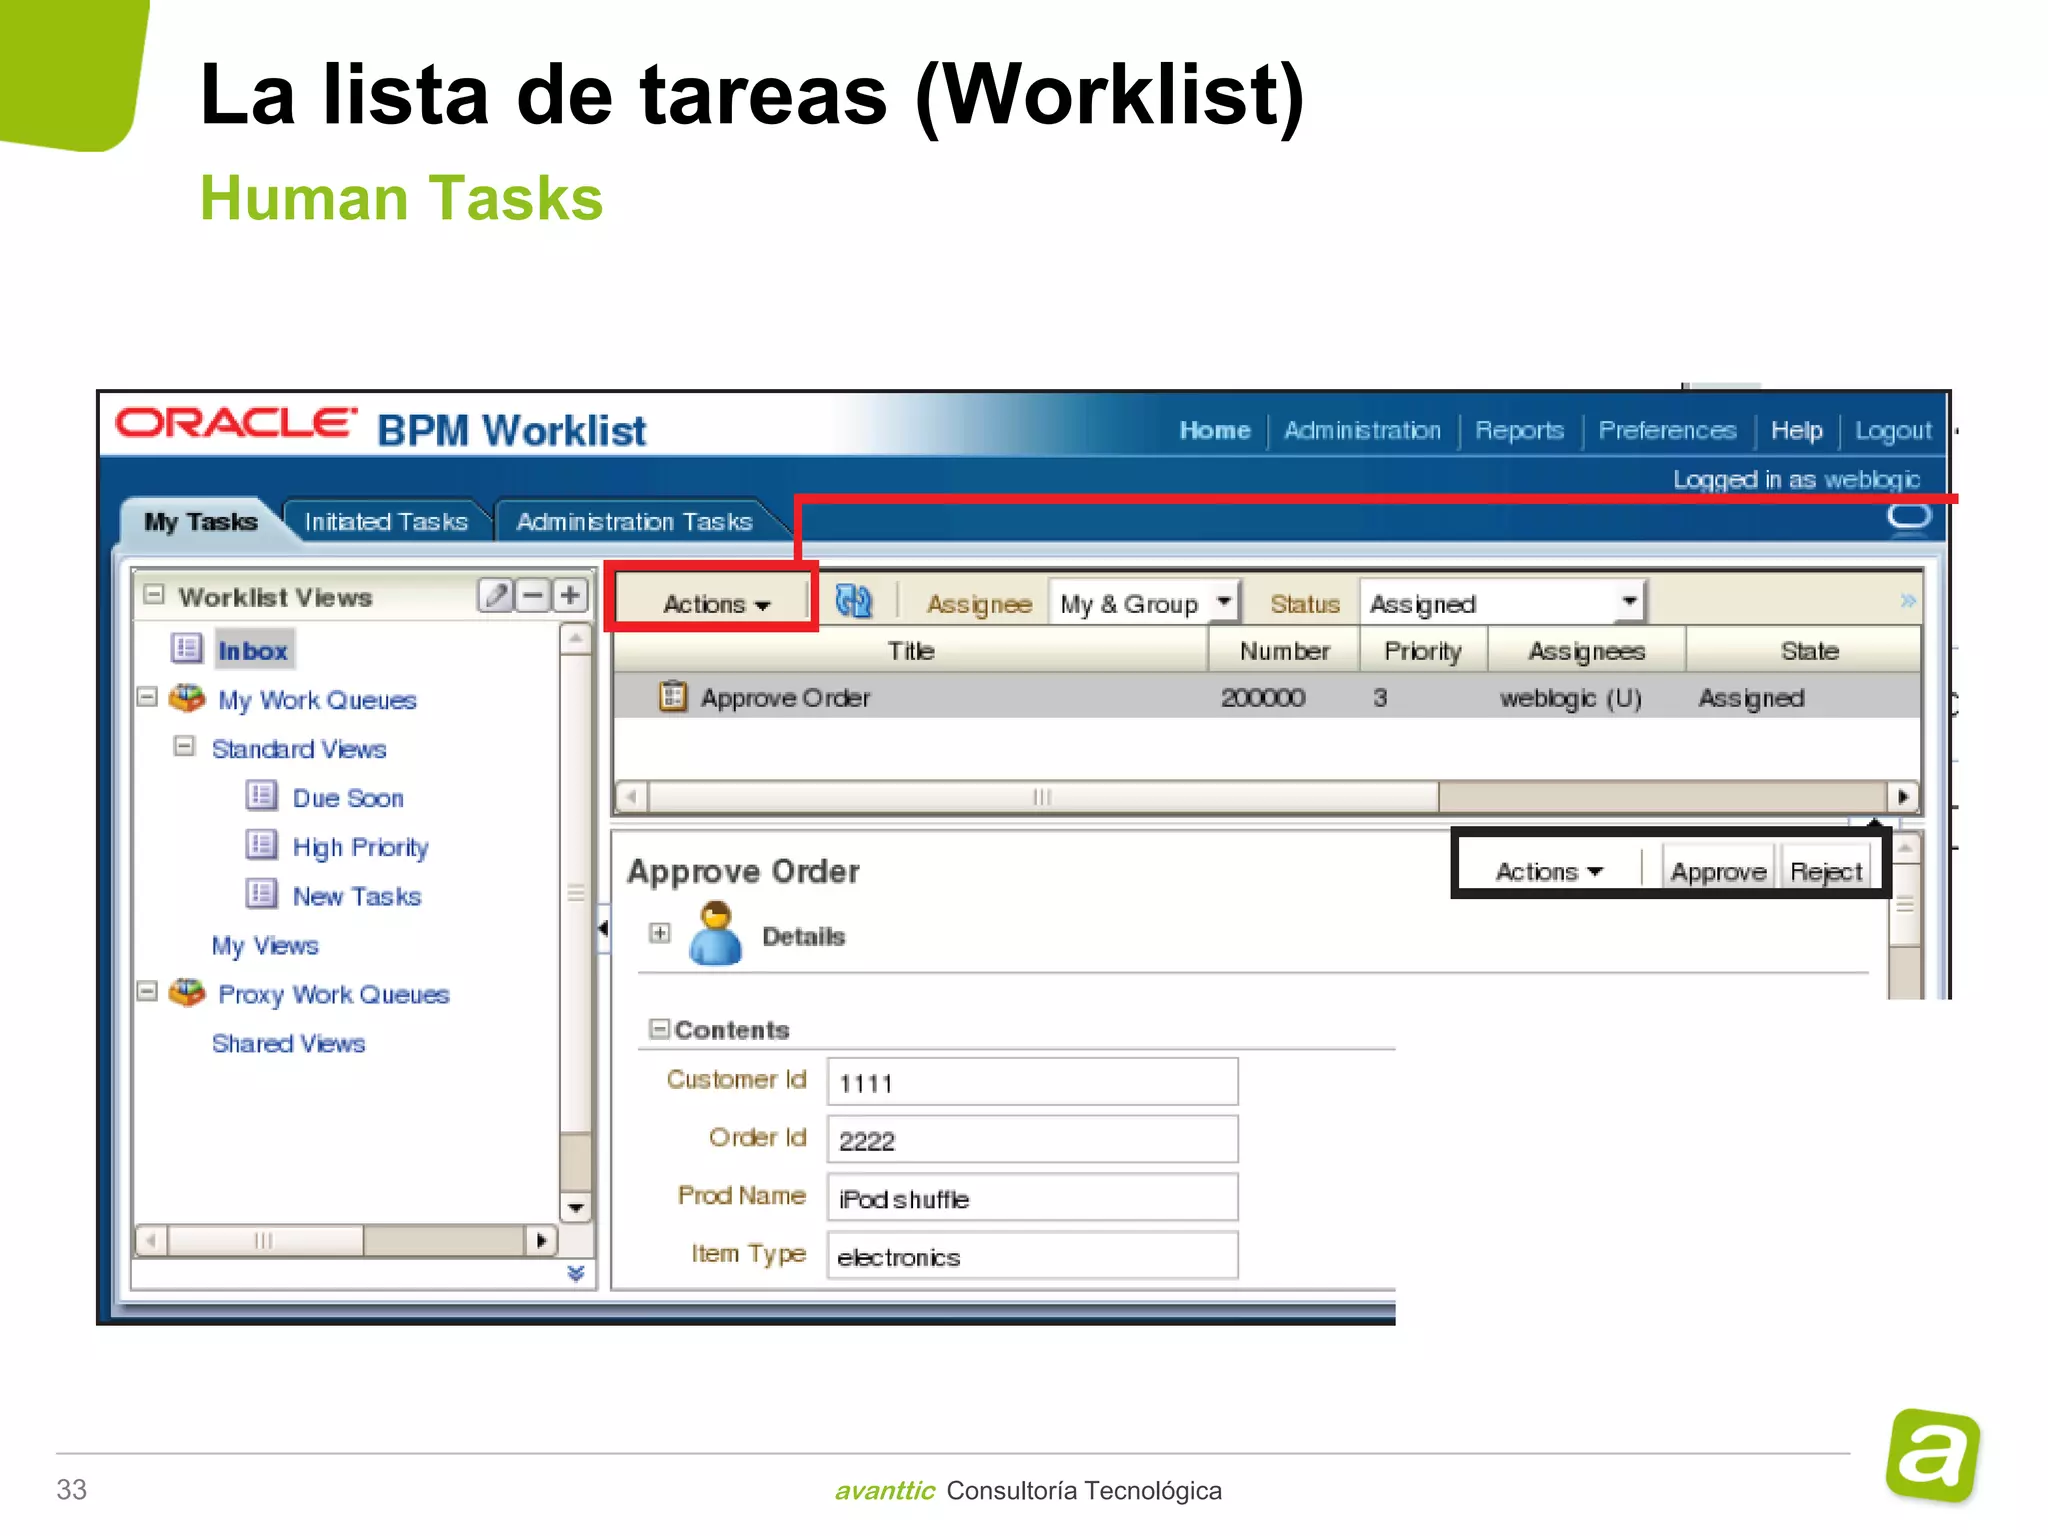Click the New Tasks view icon
This screenshot has width=2048, height=1536.
pos(262,893)
